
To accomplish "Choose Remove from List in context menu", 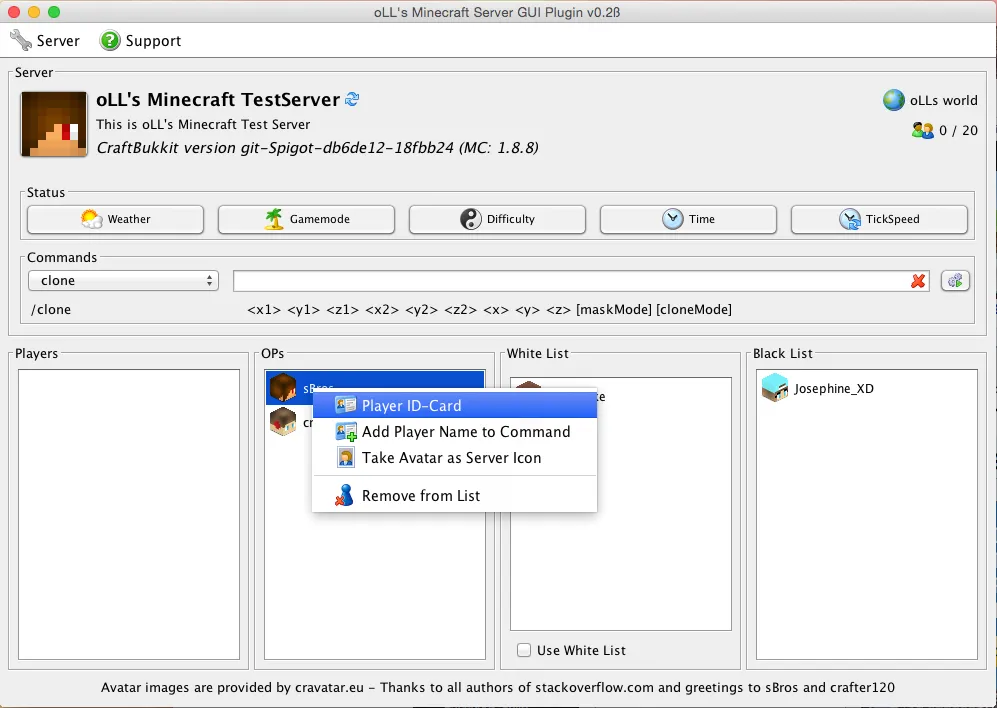I will pos(455,496).
